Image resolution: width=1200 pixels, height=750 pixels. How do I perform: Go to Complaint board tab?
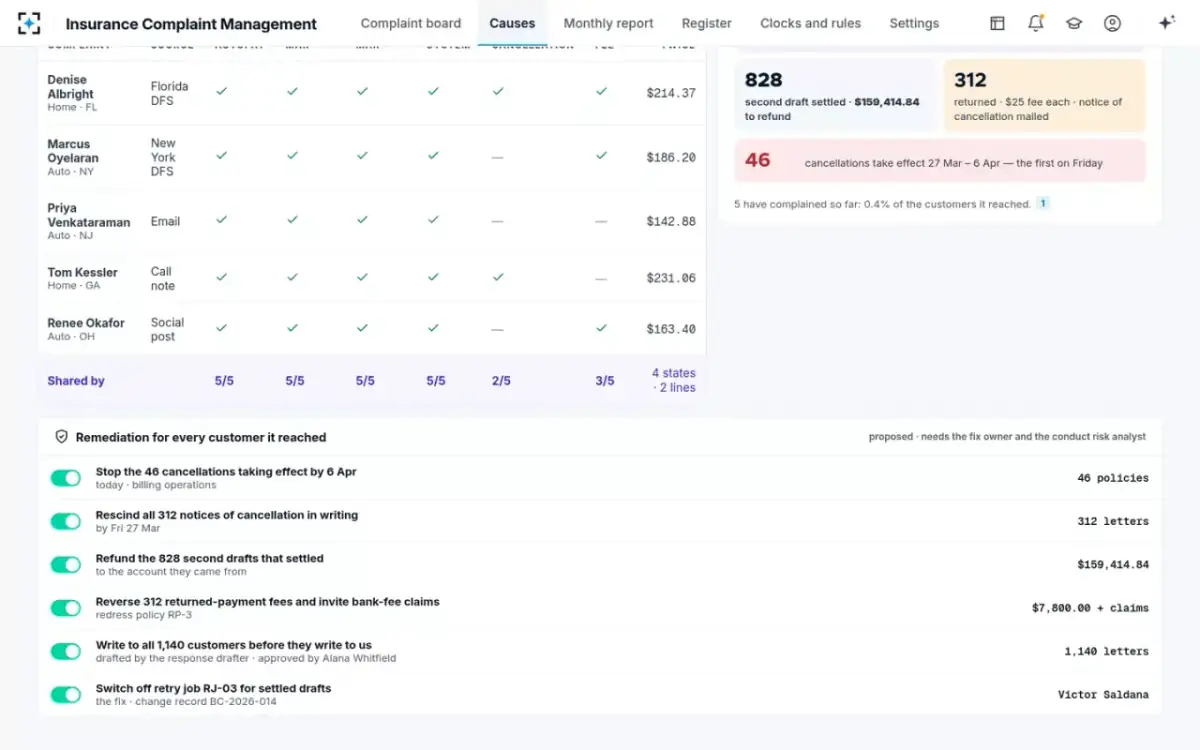tap(411, 23)
